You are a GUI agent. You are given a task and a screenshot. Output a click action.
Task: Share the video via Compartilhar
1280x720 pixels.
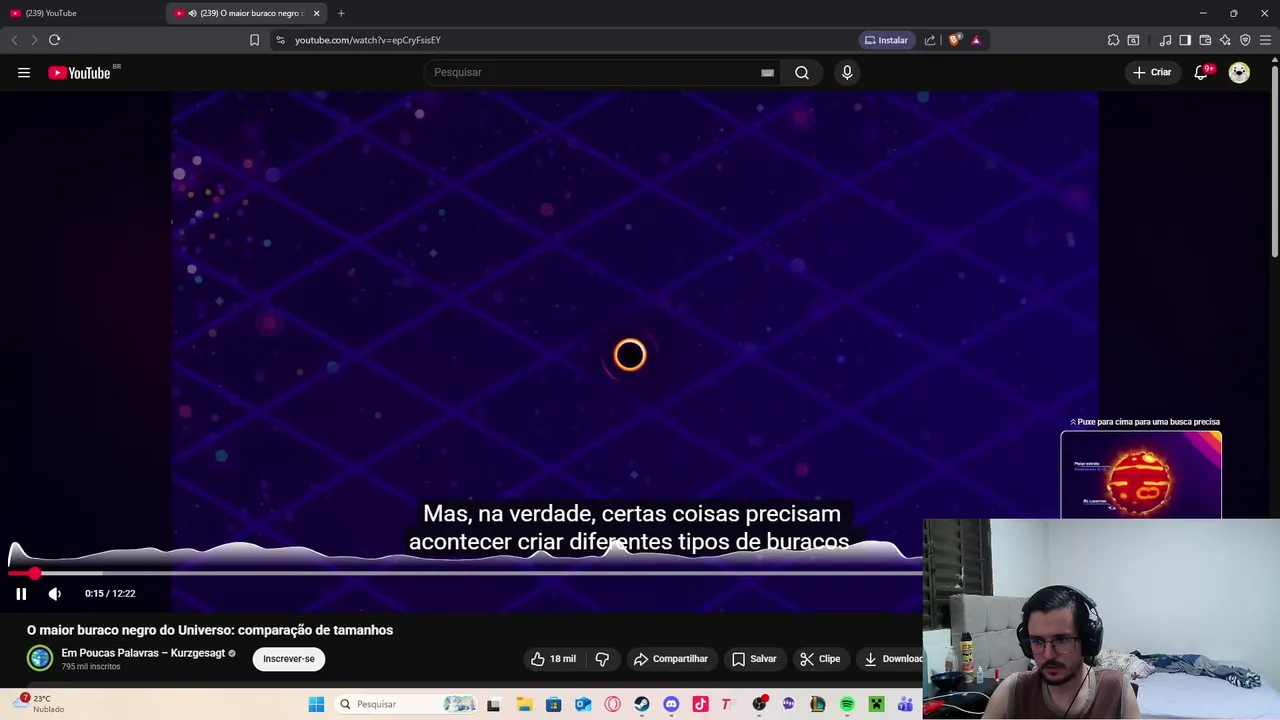670,659
